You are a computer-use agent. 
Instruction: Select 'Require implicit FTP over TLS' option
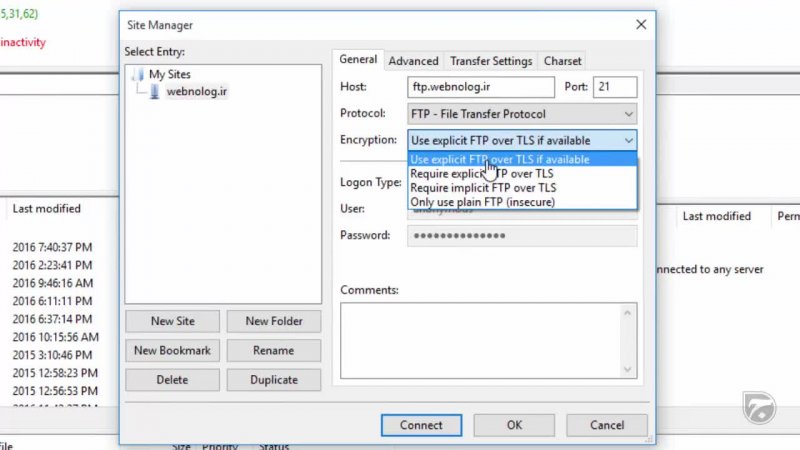483,188
